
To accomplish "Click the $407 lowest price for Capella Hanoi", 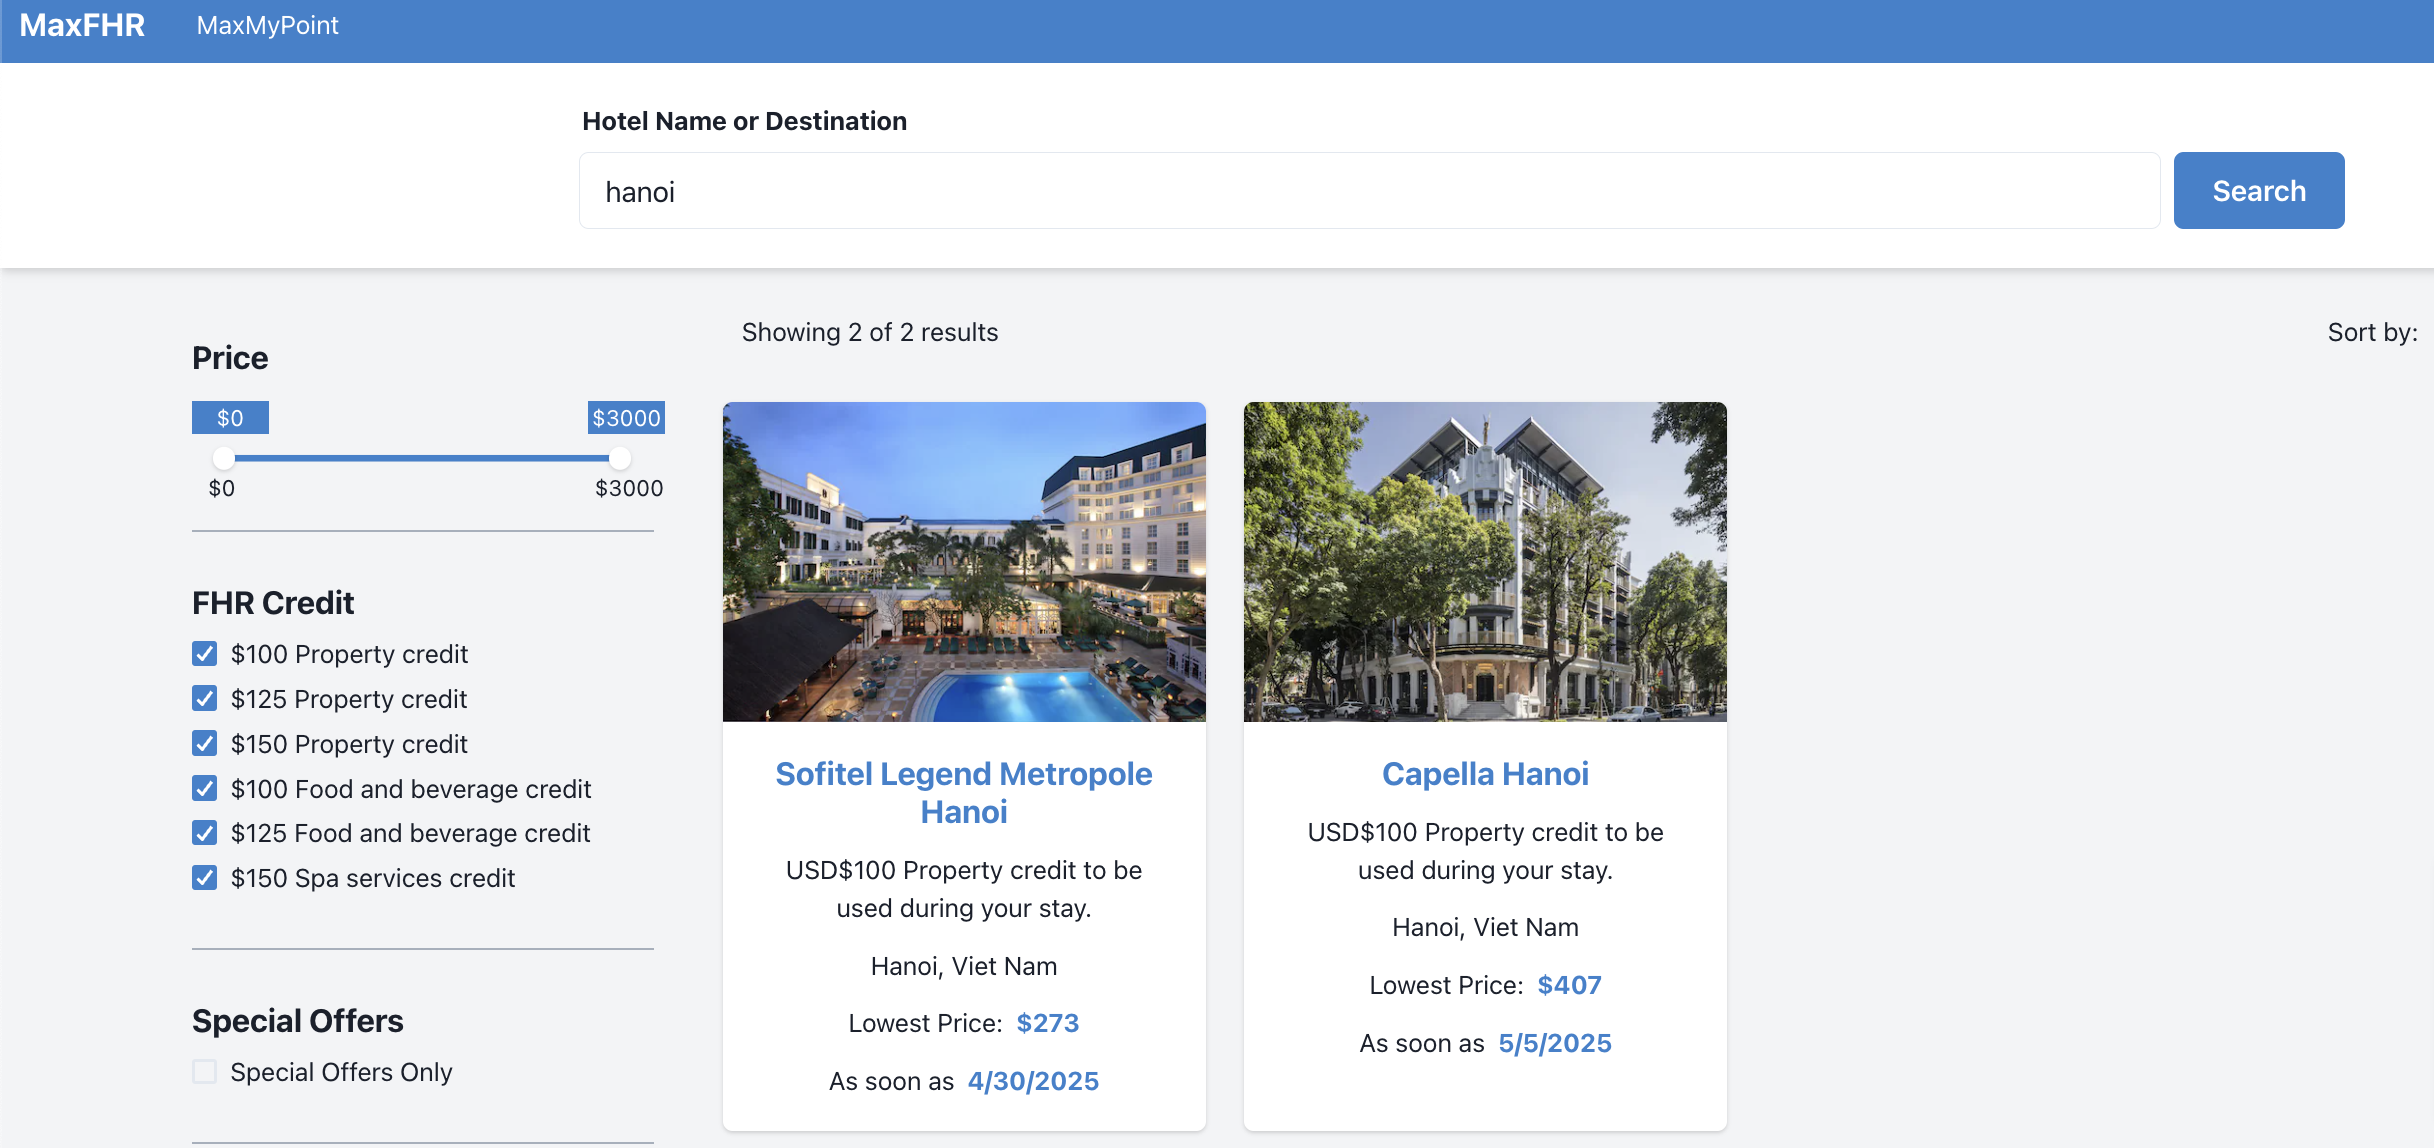I will (1569, 984).
